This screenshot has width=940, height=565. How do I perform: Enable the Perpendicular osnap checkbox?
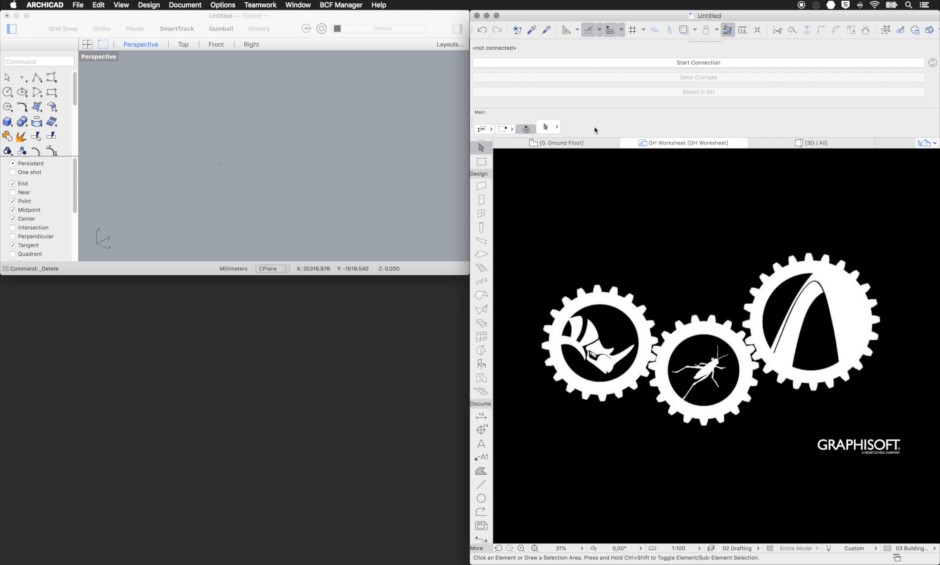13,236
